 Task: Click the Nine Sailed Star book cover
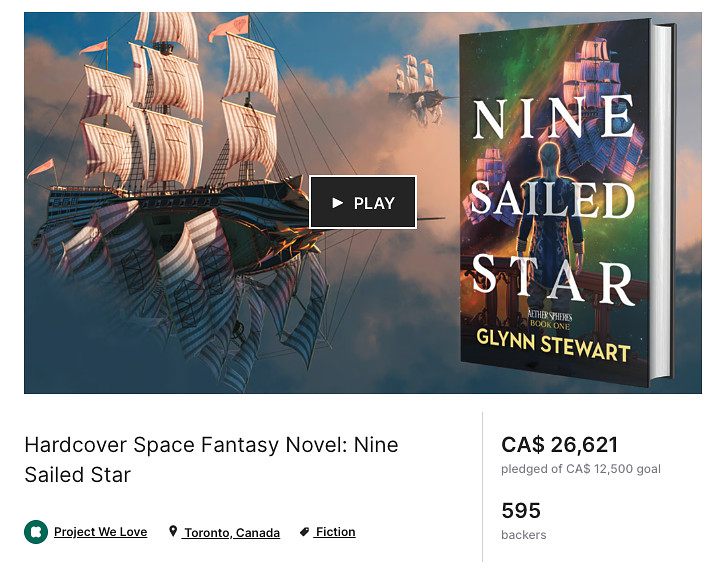566,202
